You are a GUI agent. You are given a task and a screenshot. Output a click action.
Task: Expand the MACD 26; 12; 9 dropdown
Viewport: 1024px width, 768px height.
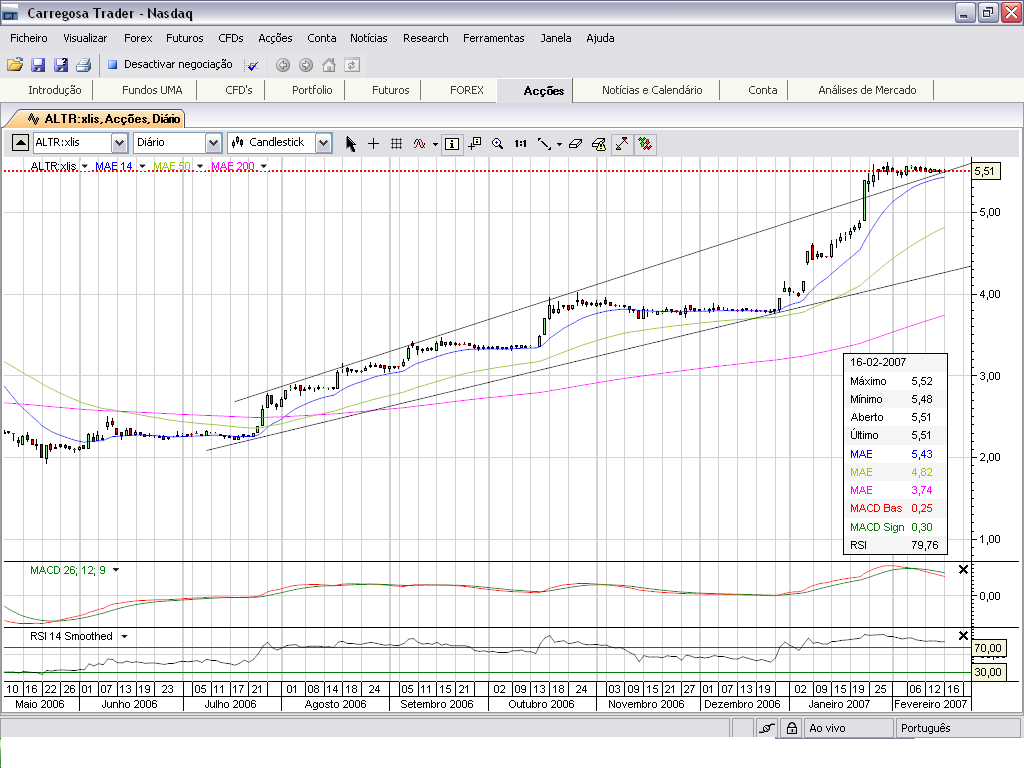(116, 570)
